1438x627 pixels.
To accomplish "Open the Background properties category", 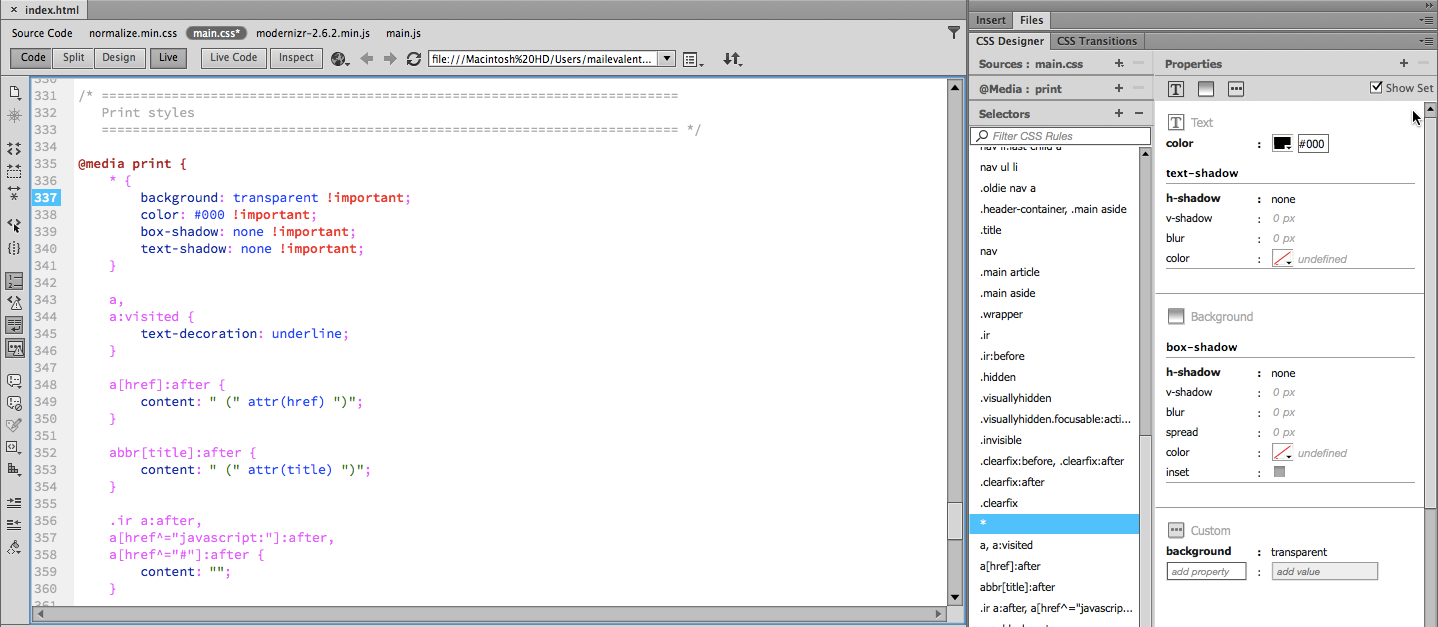I will coord(1205,88).
